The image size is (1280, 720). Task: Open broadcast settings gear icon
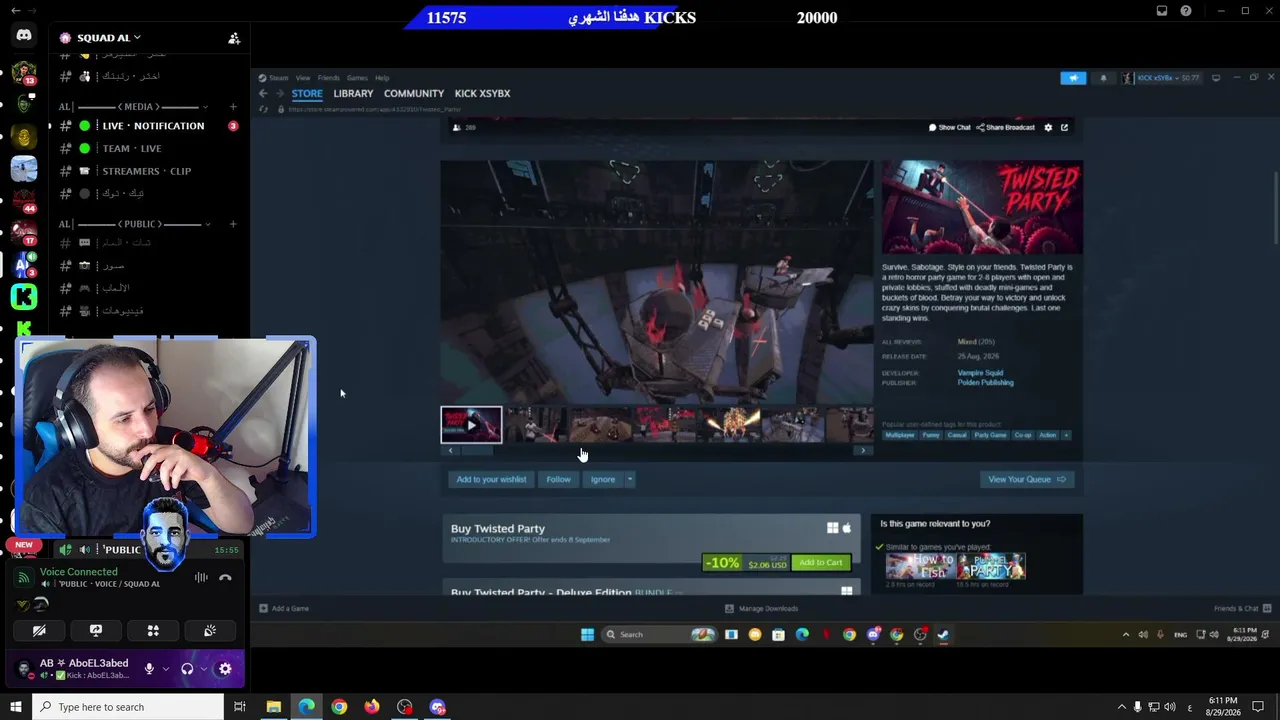pyautogui.click(x=1048, y=128)
